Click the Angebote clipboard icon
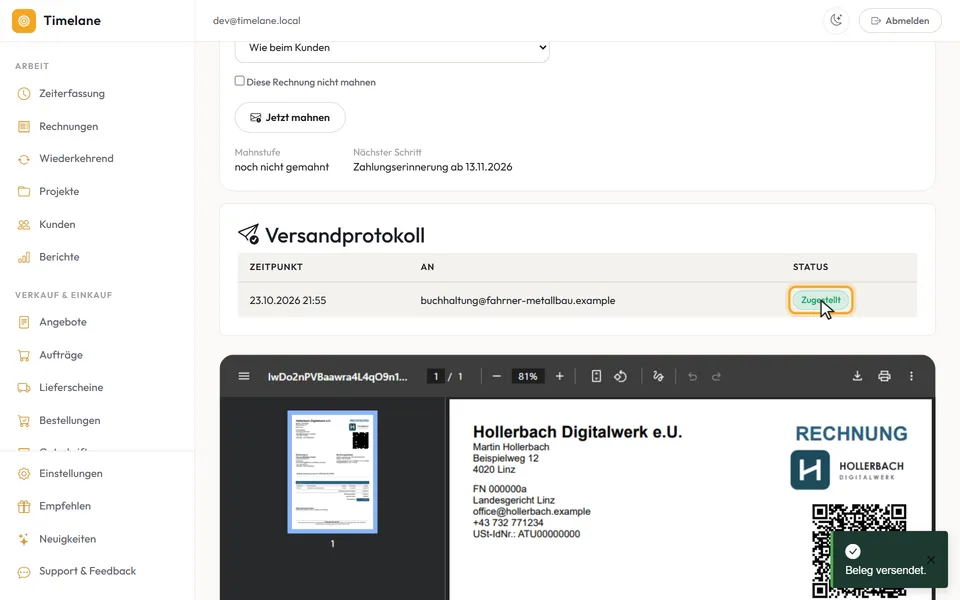 24,322
